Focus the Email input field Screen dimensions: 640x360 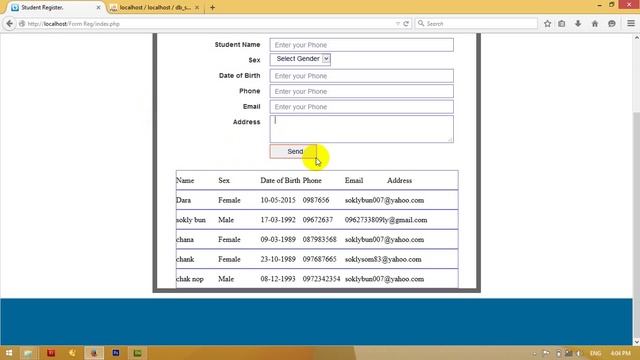361,107
